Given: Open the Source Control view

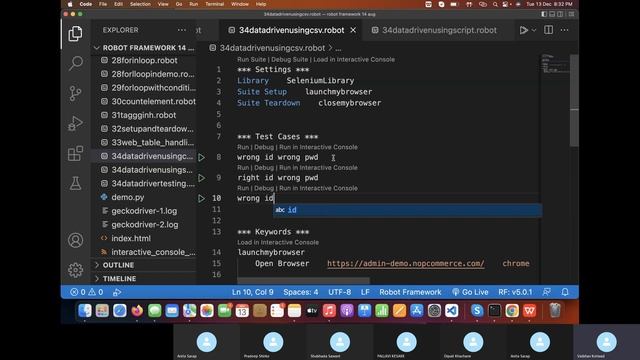Looking at the screenshot, I should pyautogui.click(x=76, y=93).
